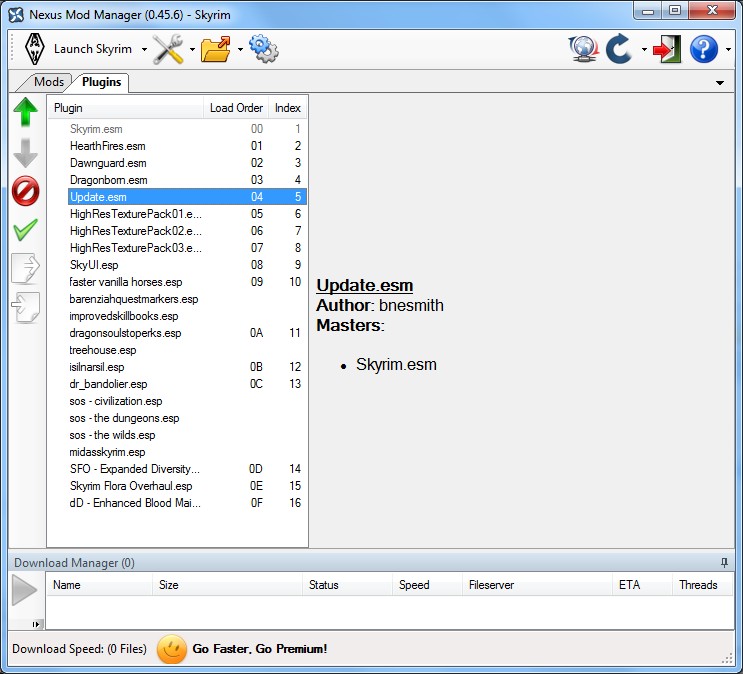Select sos - the dungeons.esp row
This screenshot has height=674, width=743.
coord(187,418)
